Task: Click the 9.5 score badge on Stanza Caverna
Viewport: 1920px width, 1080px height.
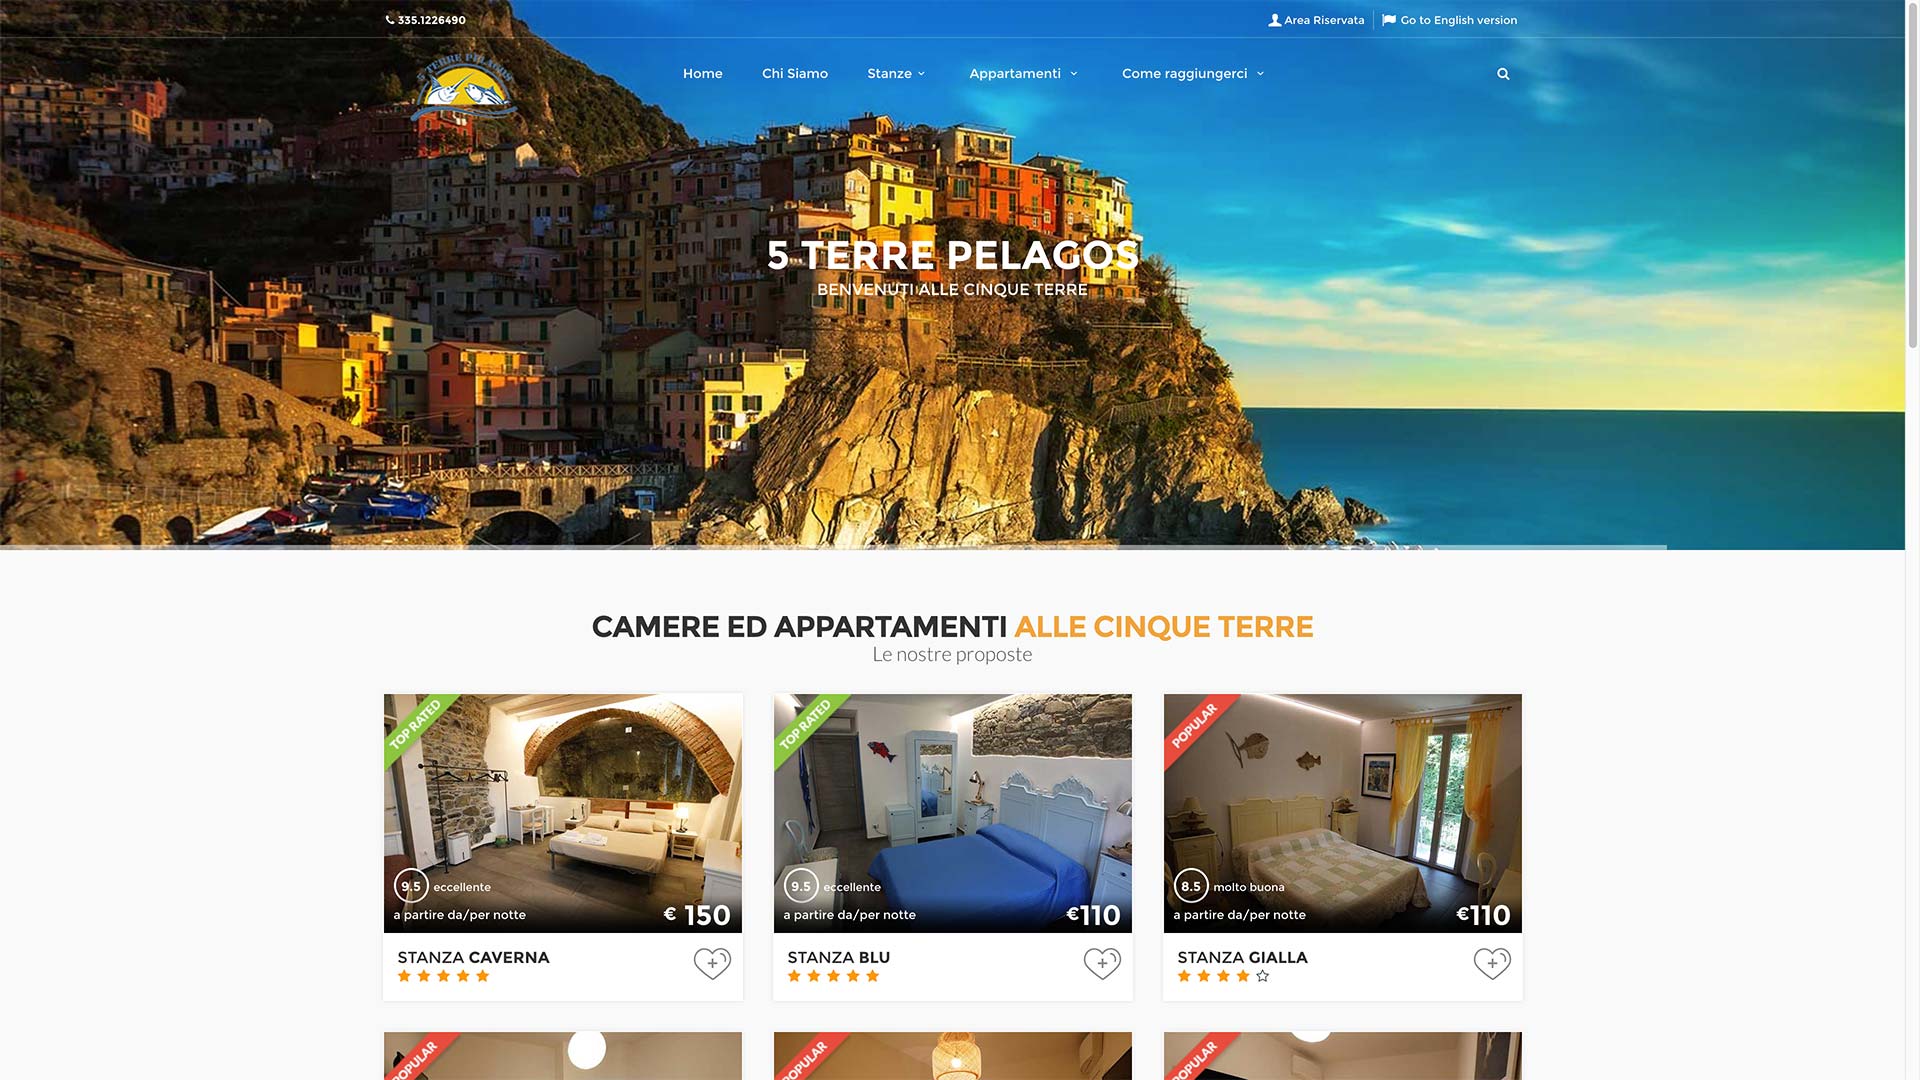Action: pyautogui.click(x=411, y=886)
